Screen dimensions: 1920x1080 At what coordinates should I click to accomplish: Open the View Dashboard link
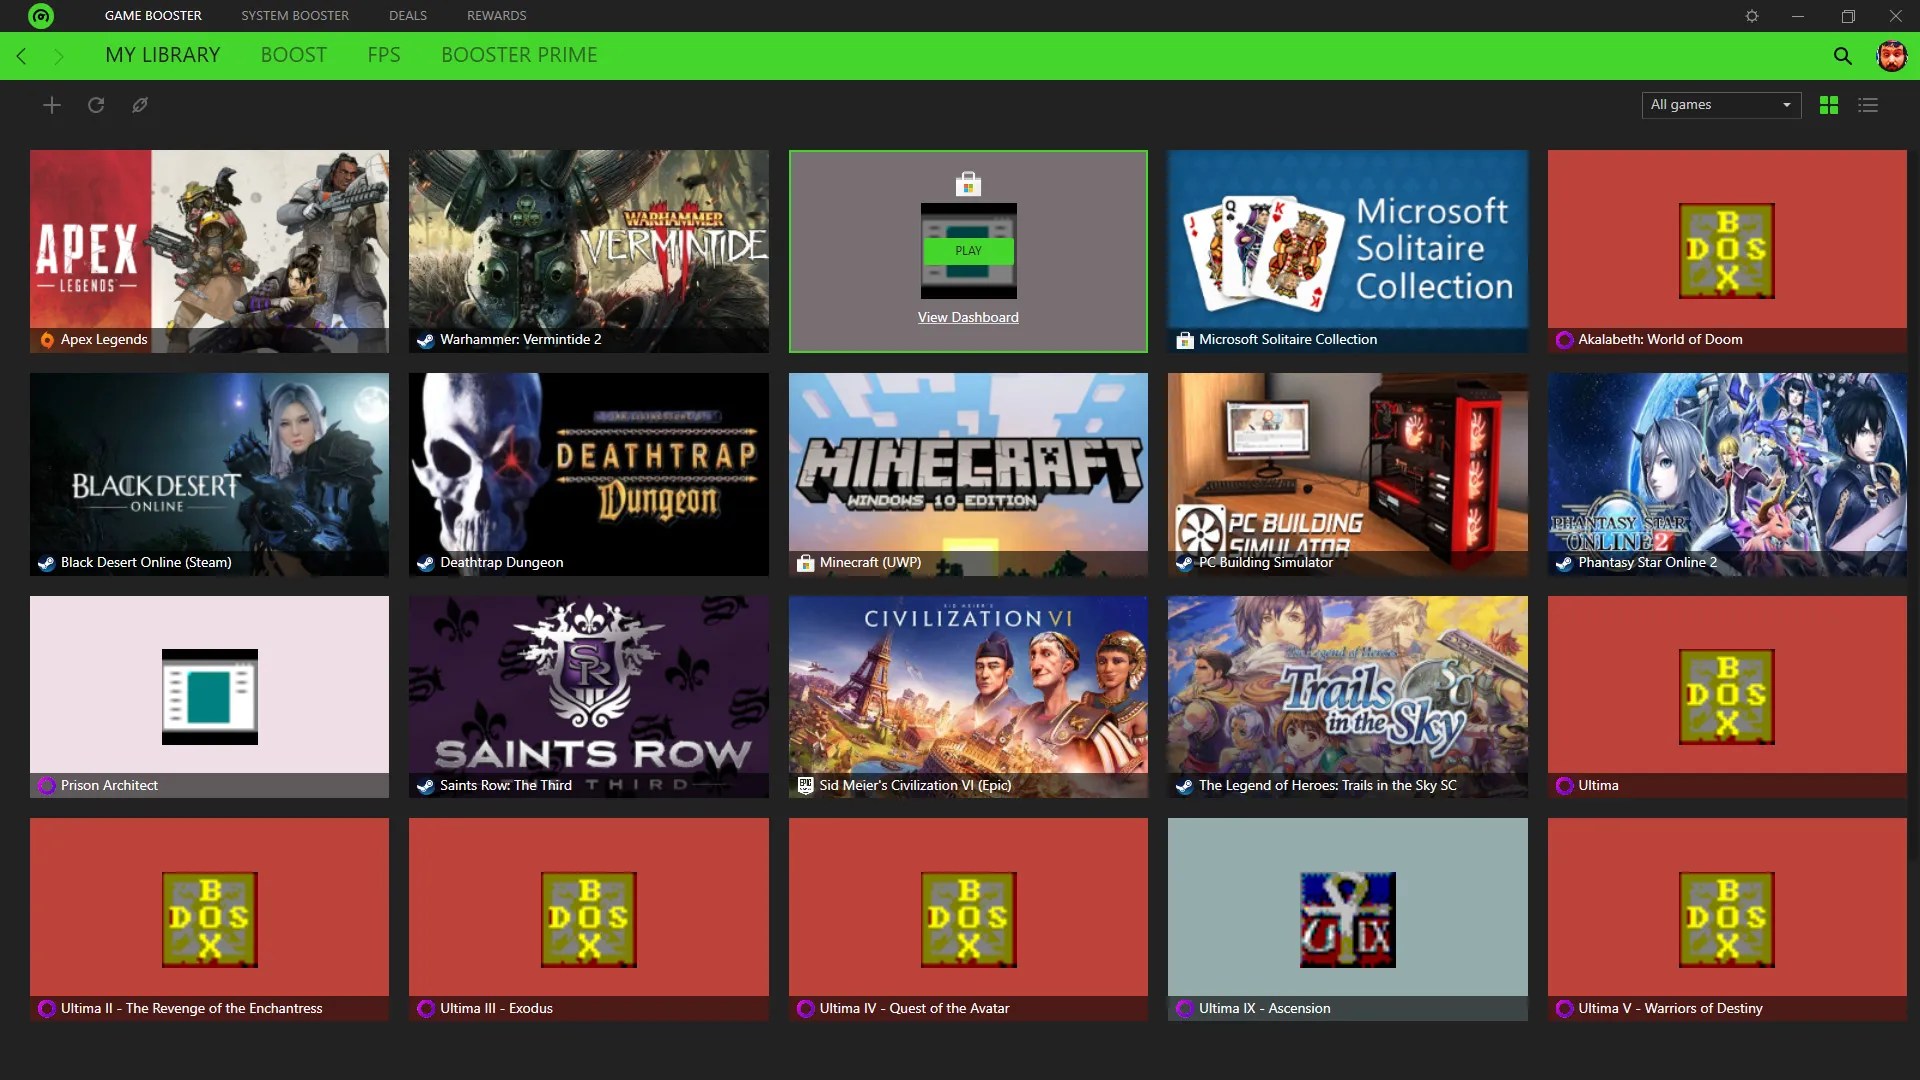pyautogui.click(x=967, y=317)
